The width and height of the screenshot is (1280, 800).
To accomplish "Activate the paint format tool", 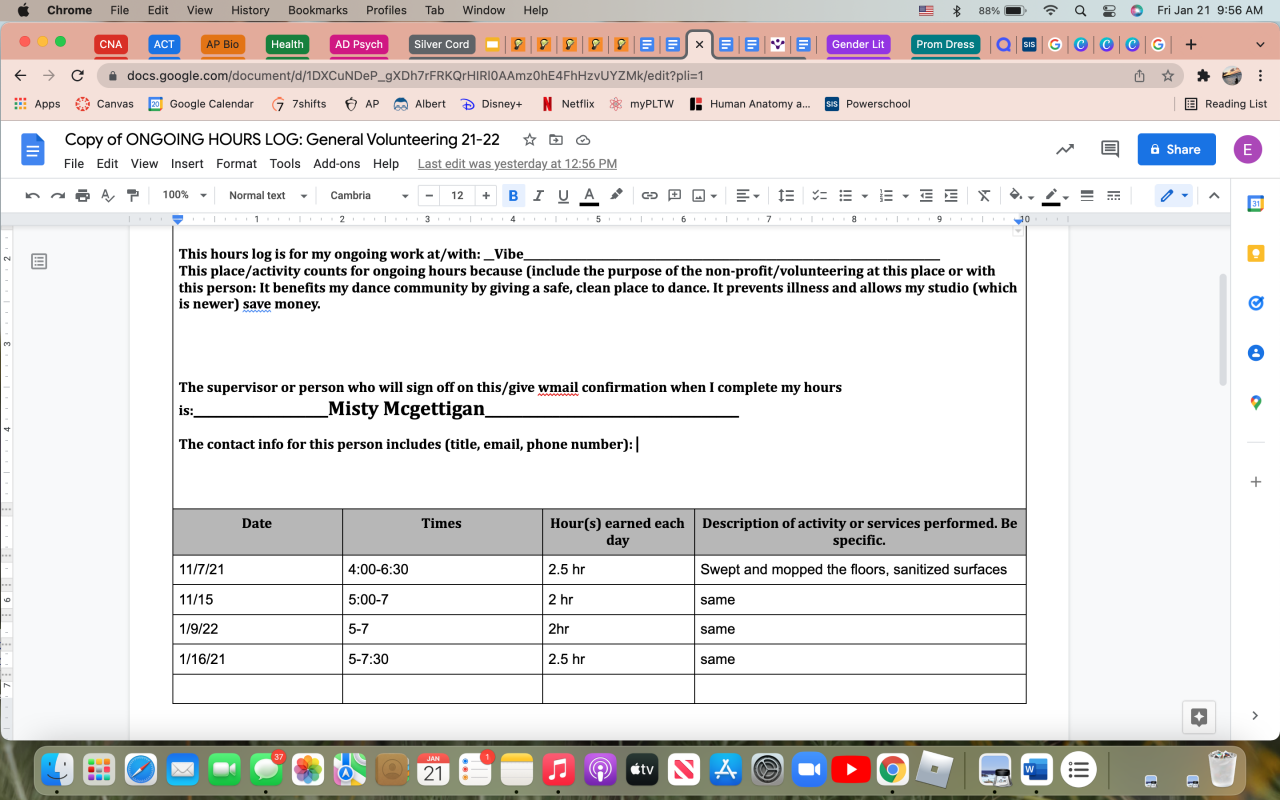I will [x=133, y=195].
